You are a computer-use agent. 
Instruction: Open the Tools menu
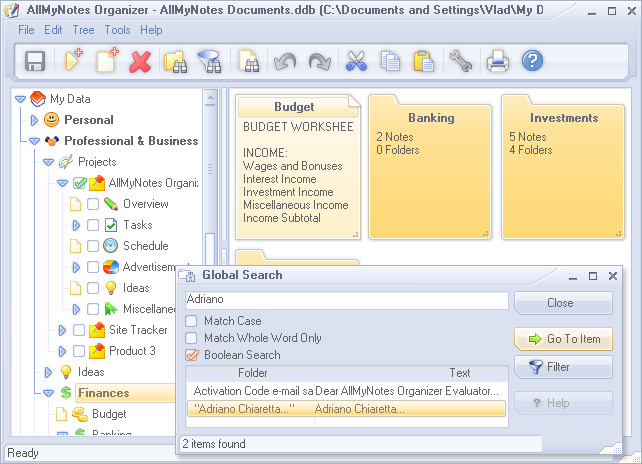pyautogui.click(x=117, y=30)
